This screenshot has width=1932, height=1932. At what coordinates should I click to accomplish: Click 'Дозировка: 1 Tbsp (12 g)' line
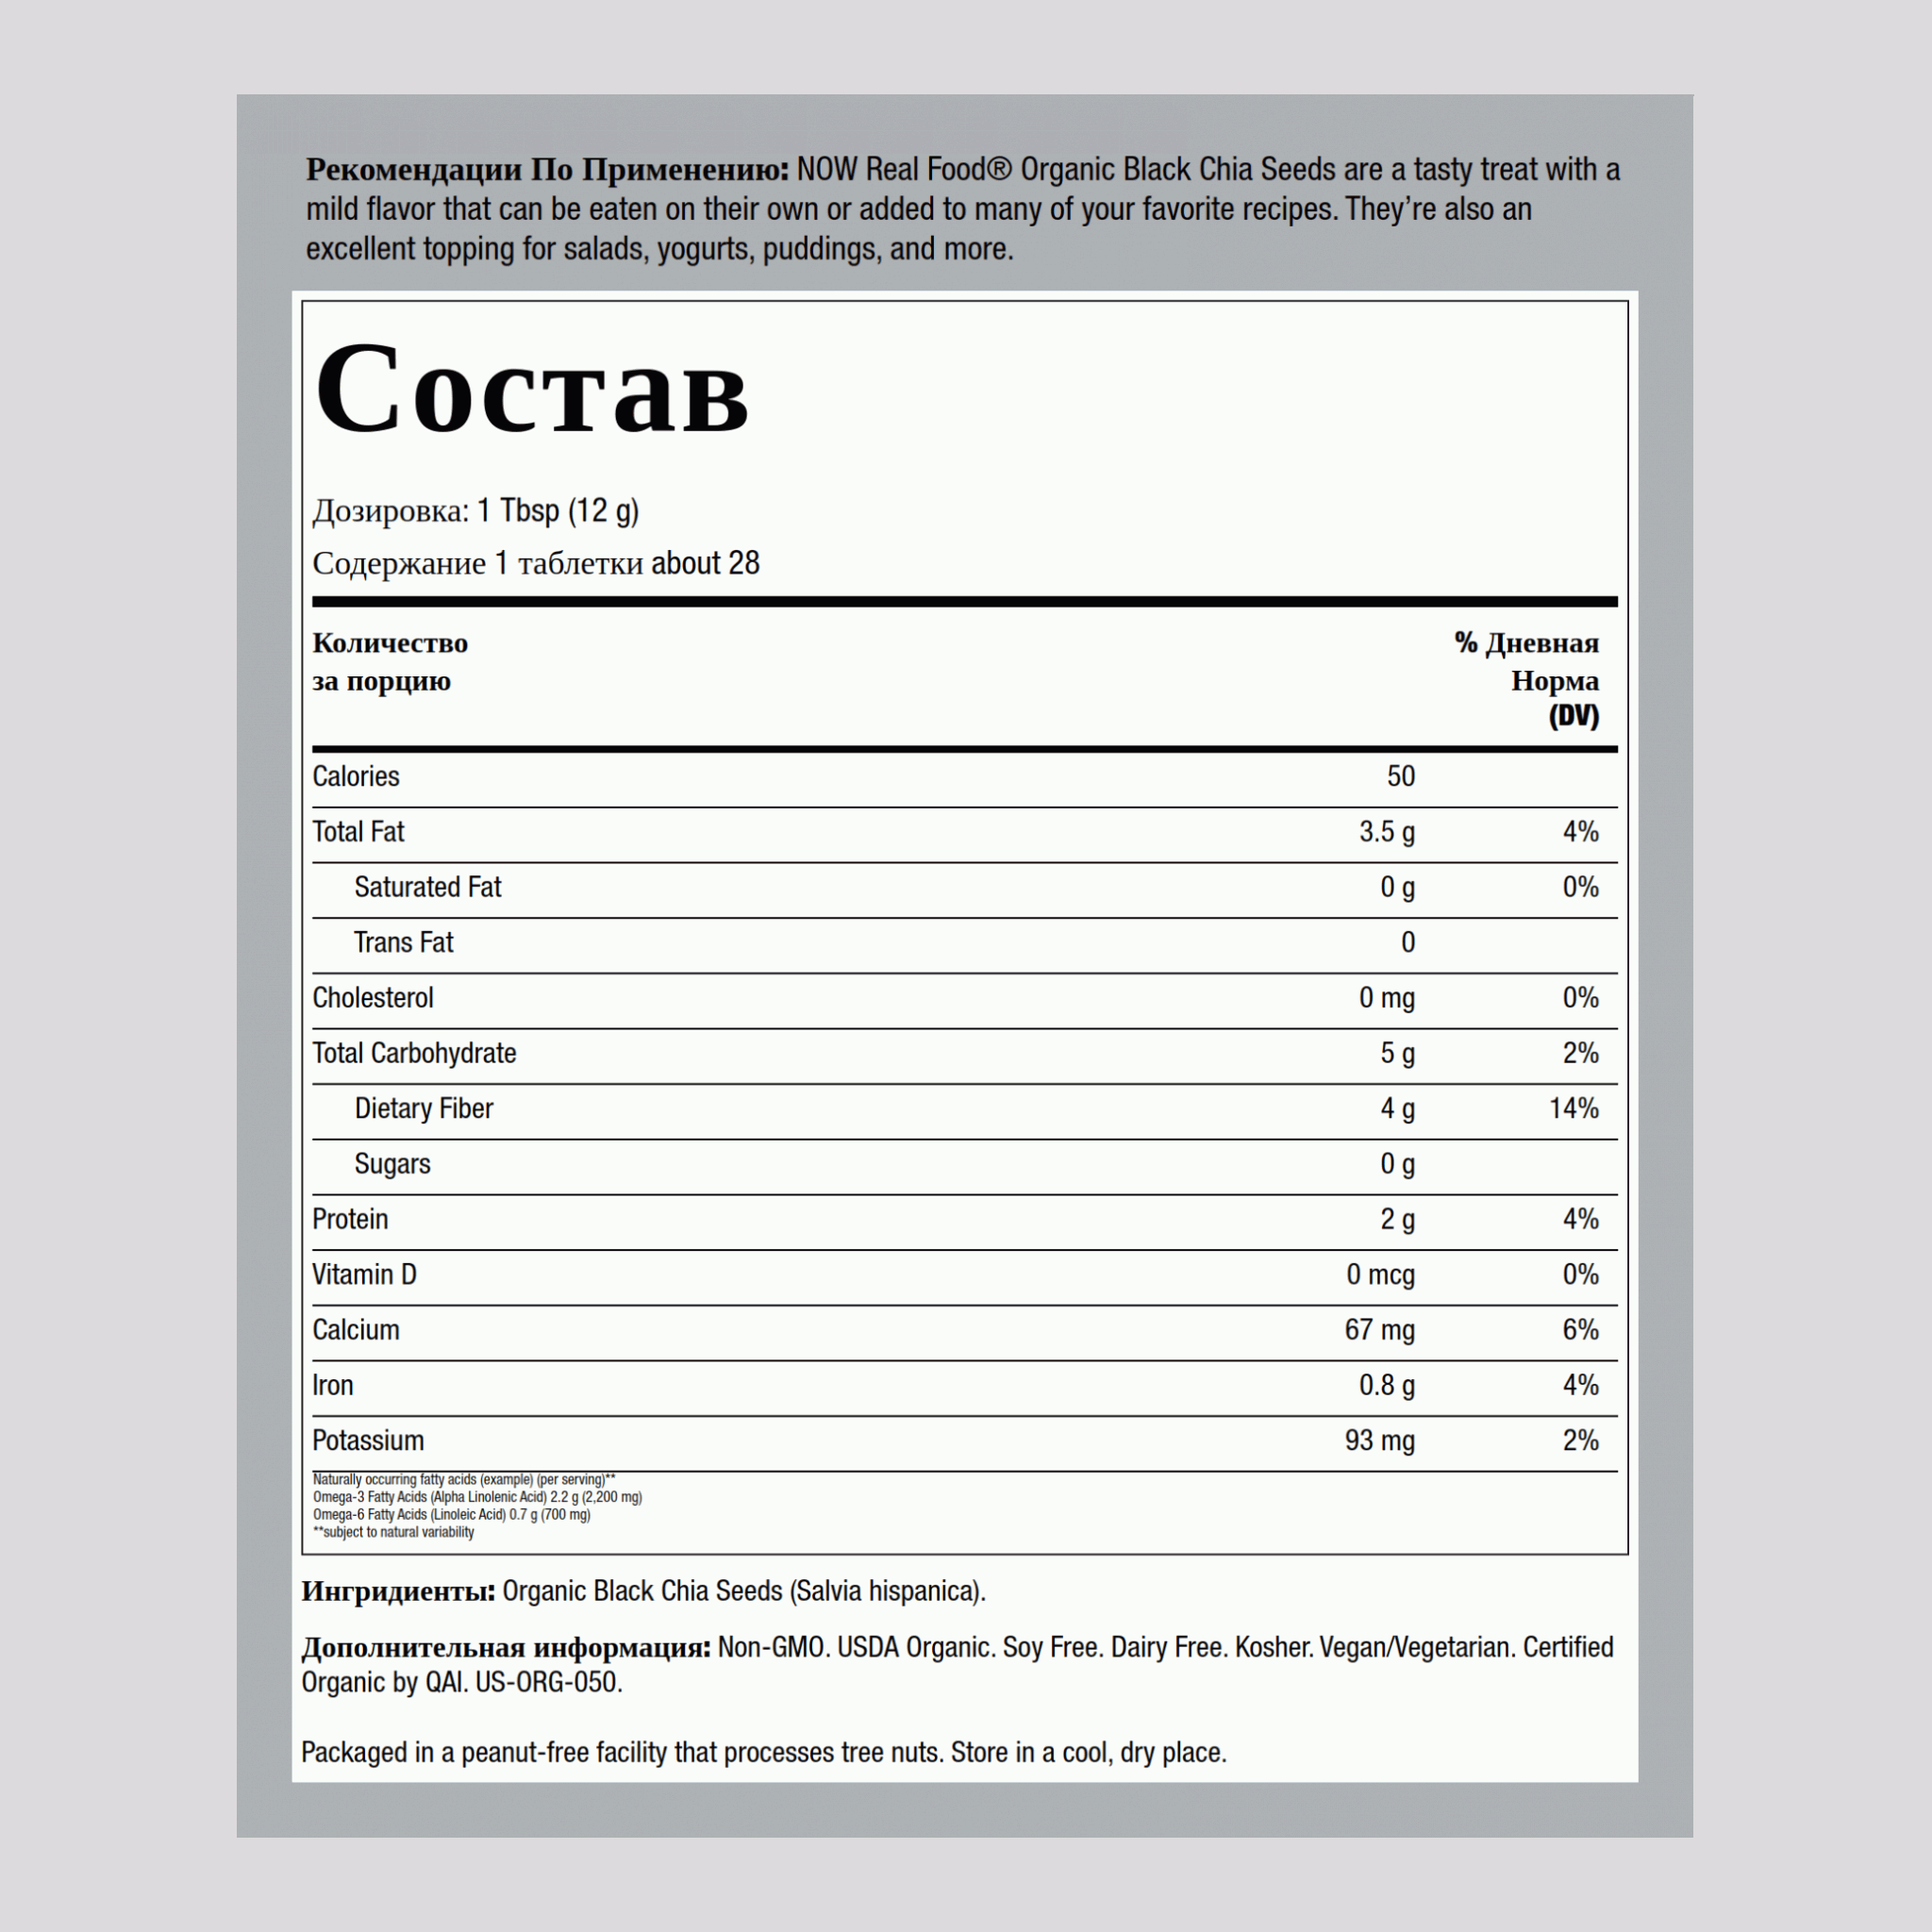point(476,511)
